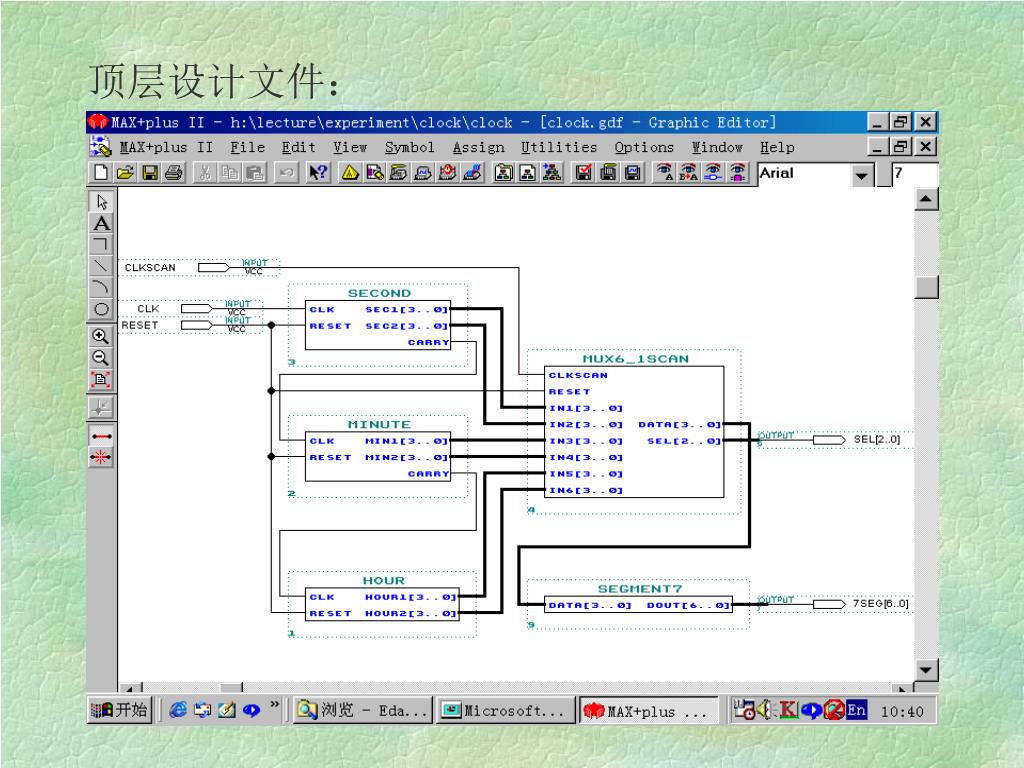
Task: Open the Assign menu
Action: (x=479, y=147)
